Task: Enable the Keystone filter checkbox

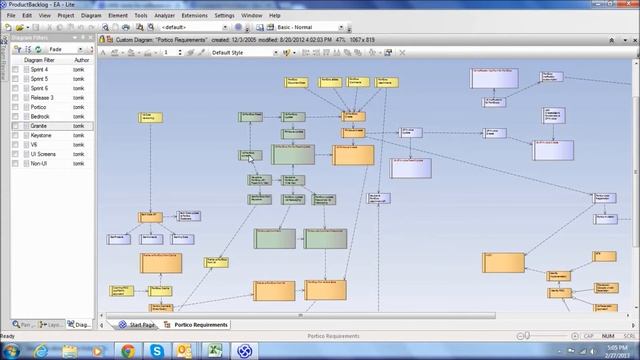Action: (16, 135)
